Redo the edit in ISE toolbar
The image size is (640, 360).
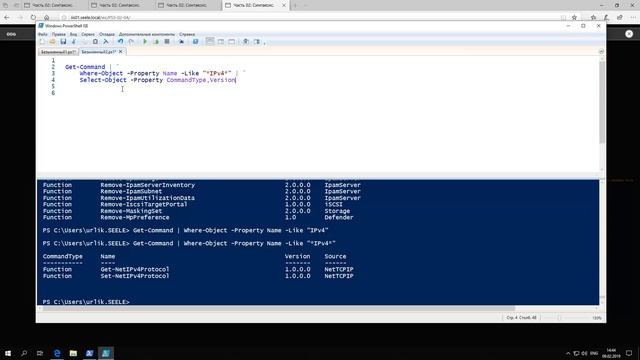point(131,42)
